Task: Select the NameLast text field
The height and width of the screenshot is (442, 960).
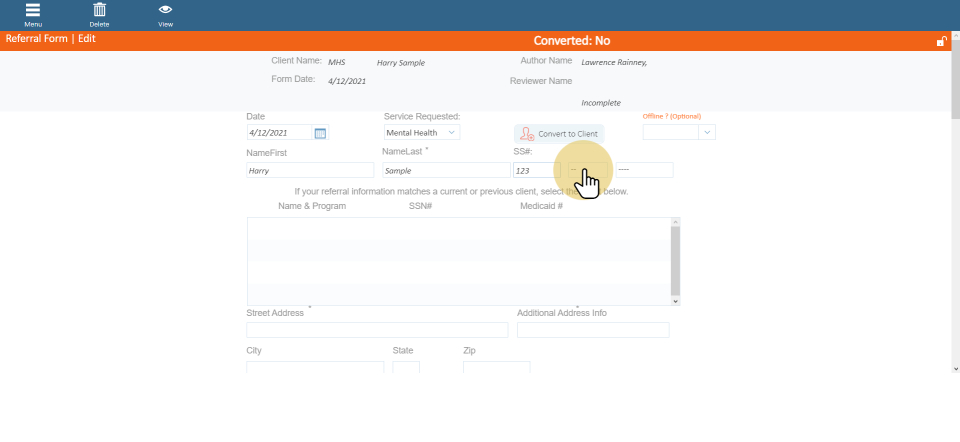Action: [x=445, y=171]
